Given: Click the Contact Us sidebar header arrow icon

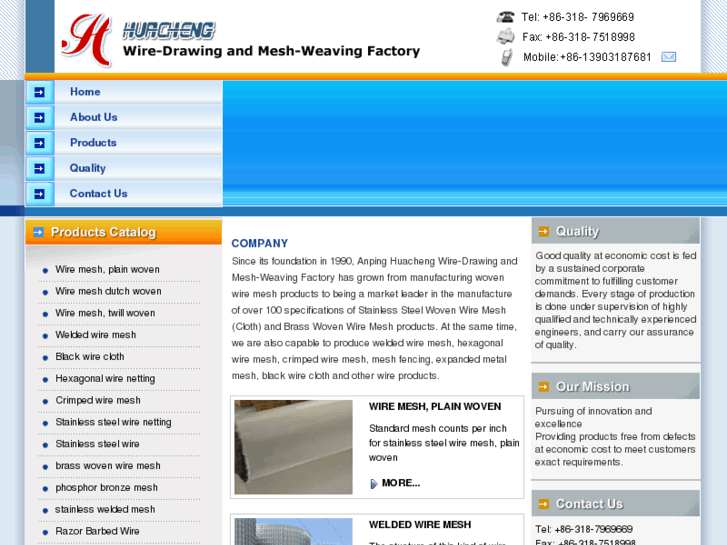Looking at the screenshot, I should point(543,504).
